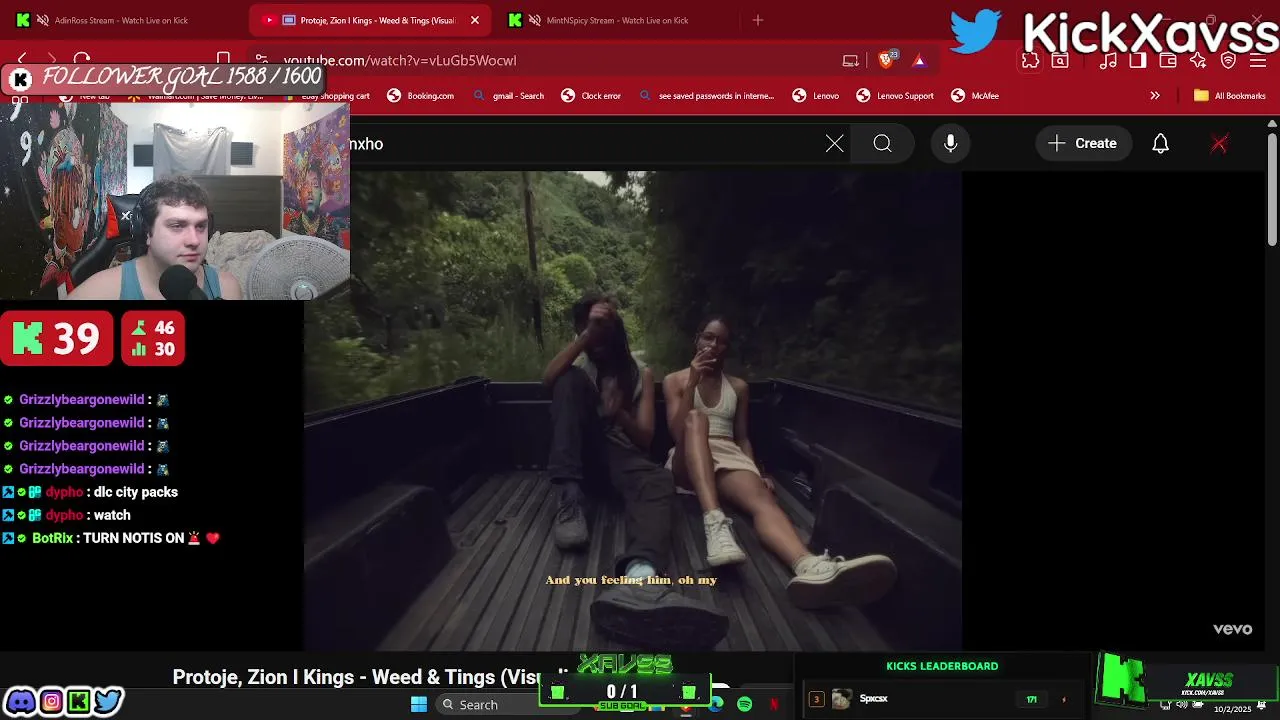Open see saved passwords bookmark

pyautogui.click(x=706, y=96)
